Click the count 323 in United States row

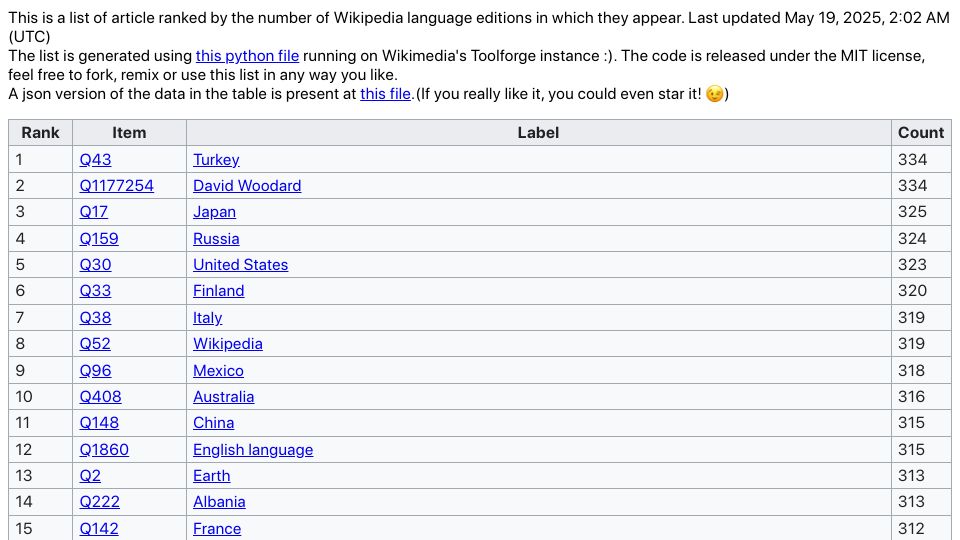(912, 264)
